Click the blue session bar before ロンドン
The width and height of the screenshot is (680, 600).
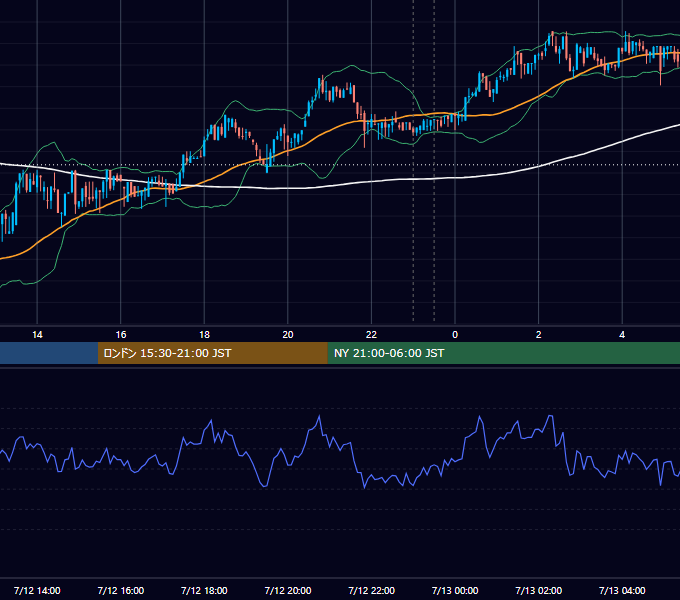[x=49, y=353]
